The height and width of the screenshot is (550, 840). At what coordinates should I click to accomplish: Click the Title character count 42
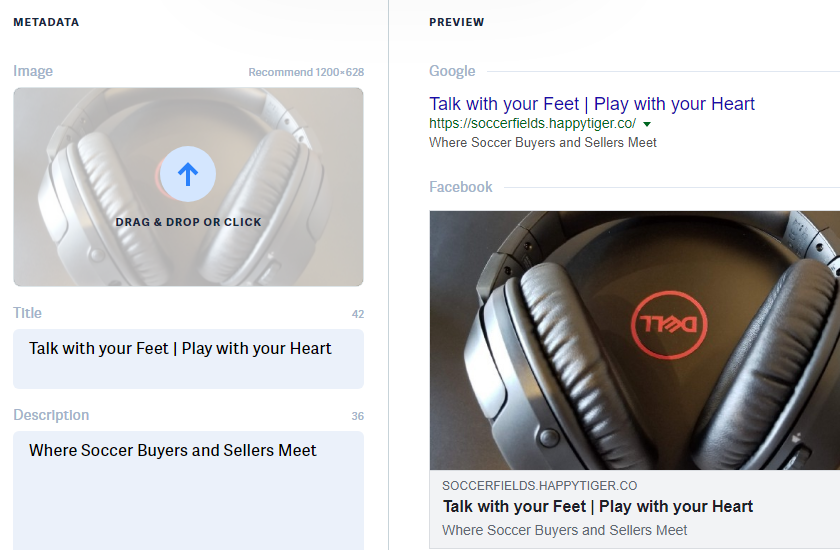click(x=358, y=315)
